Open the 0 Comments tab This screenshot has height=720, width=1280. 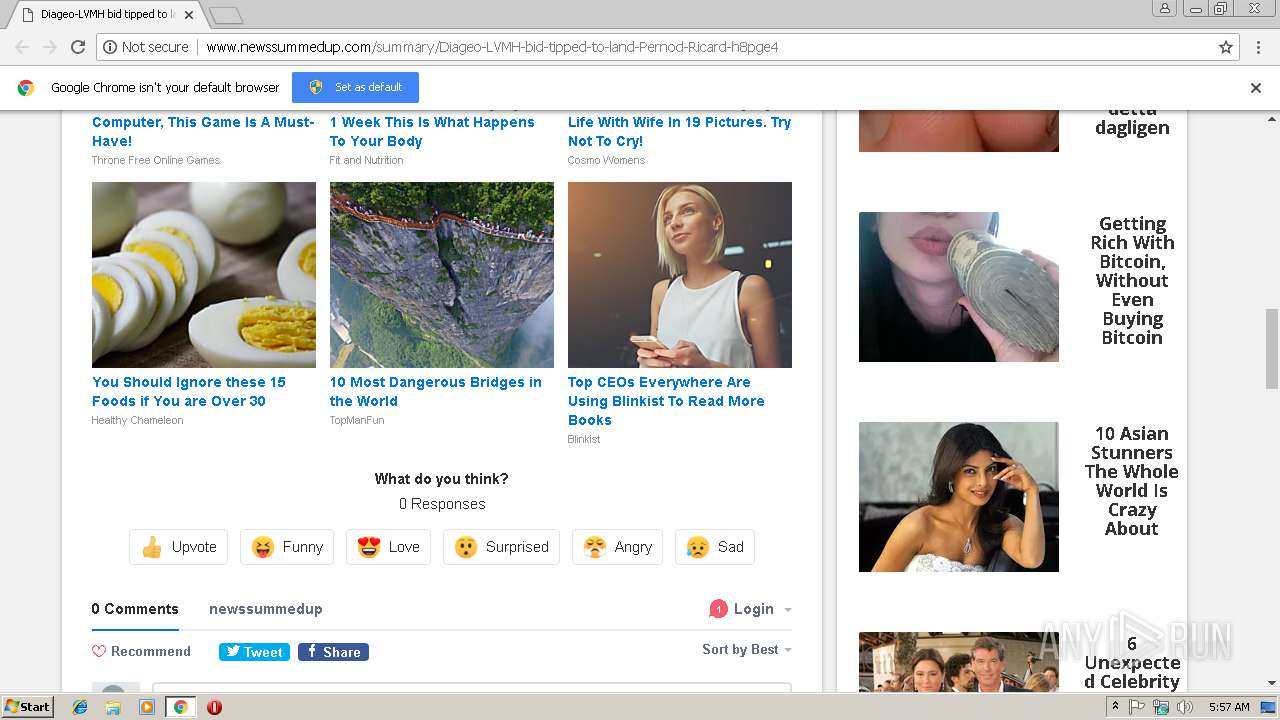[135, 609]
